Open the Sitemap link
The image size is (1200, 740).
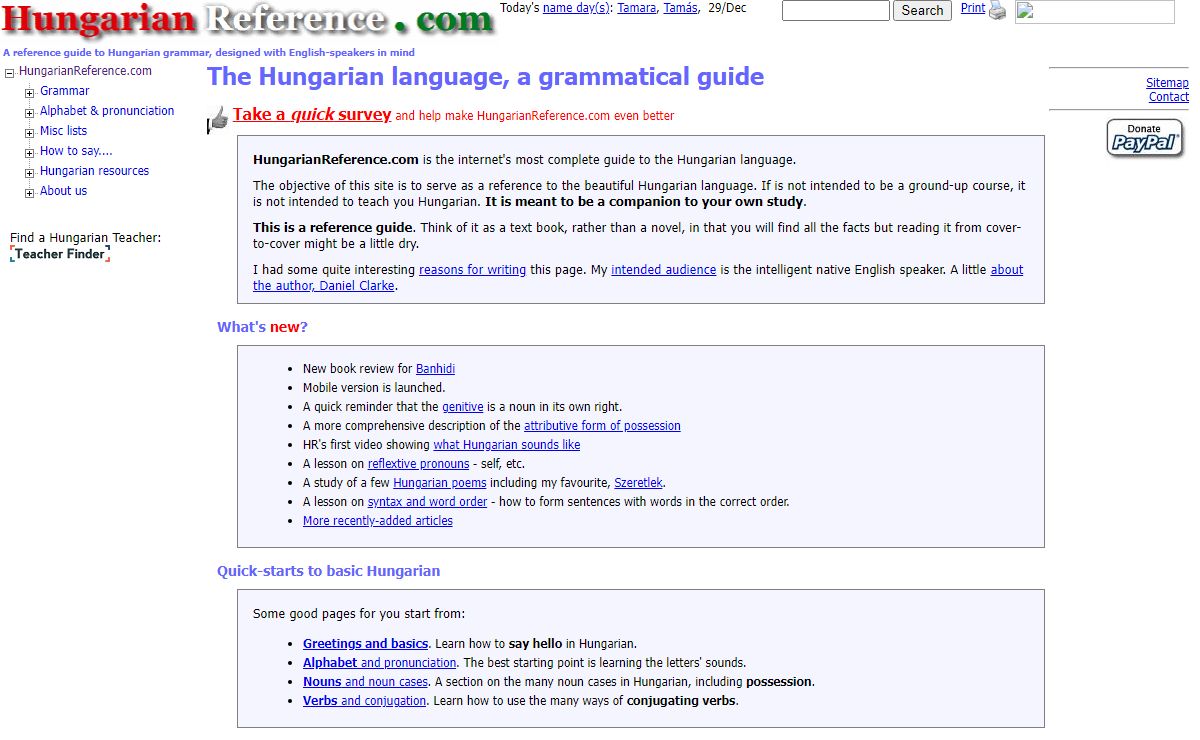click(x=1167, y=83)
